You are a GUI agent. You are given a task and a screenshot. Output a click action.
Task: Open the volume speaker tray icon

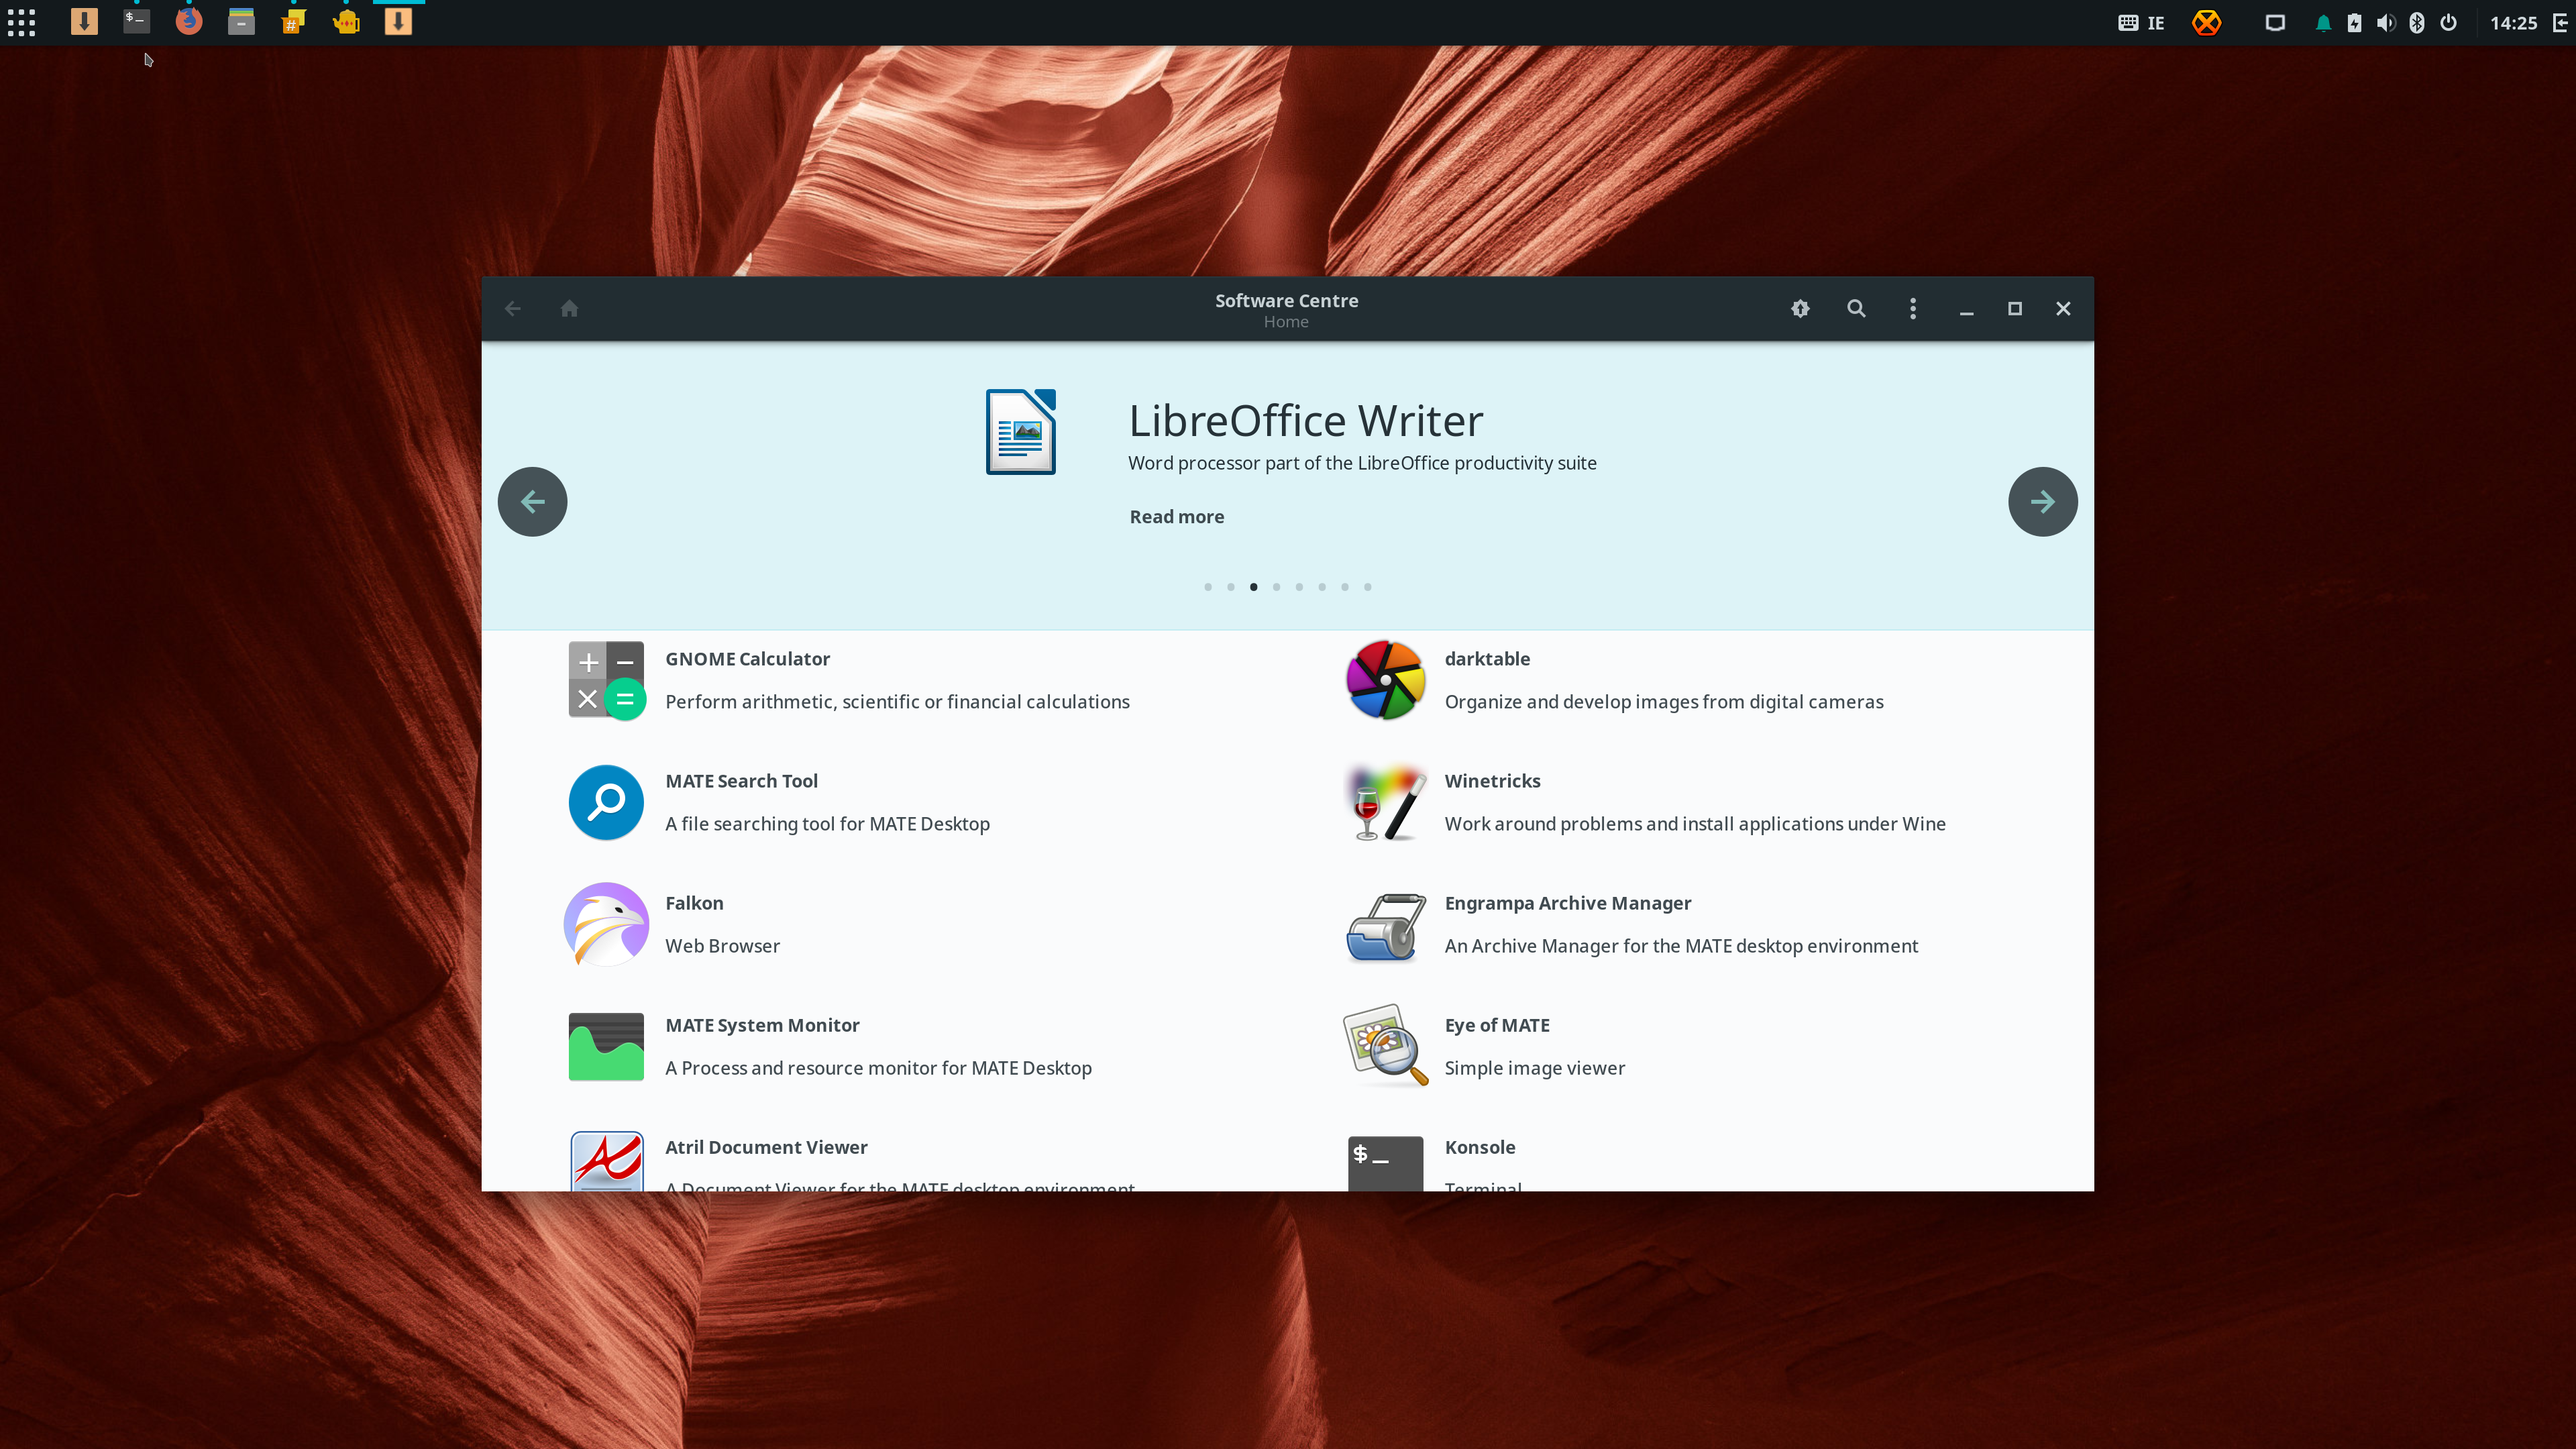[x=2386, y=22]
